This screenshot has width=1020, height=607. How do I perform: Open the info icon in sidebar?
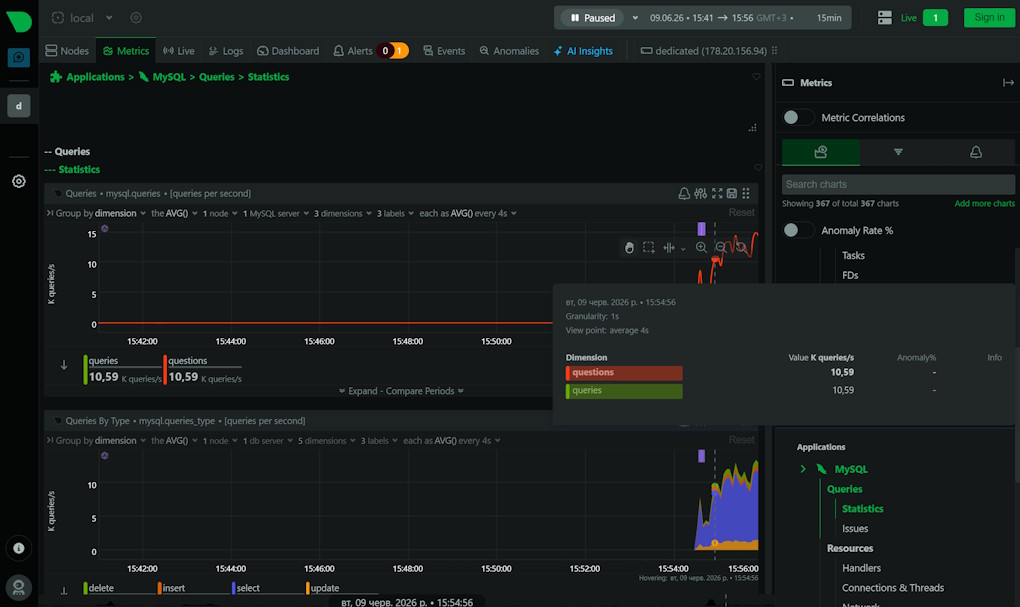point(19,548)
